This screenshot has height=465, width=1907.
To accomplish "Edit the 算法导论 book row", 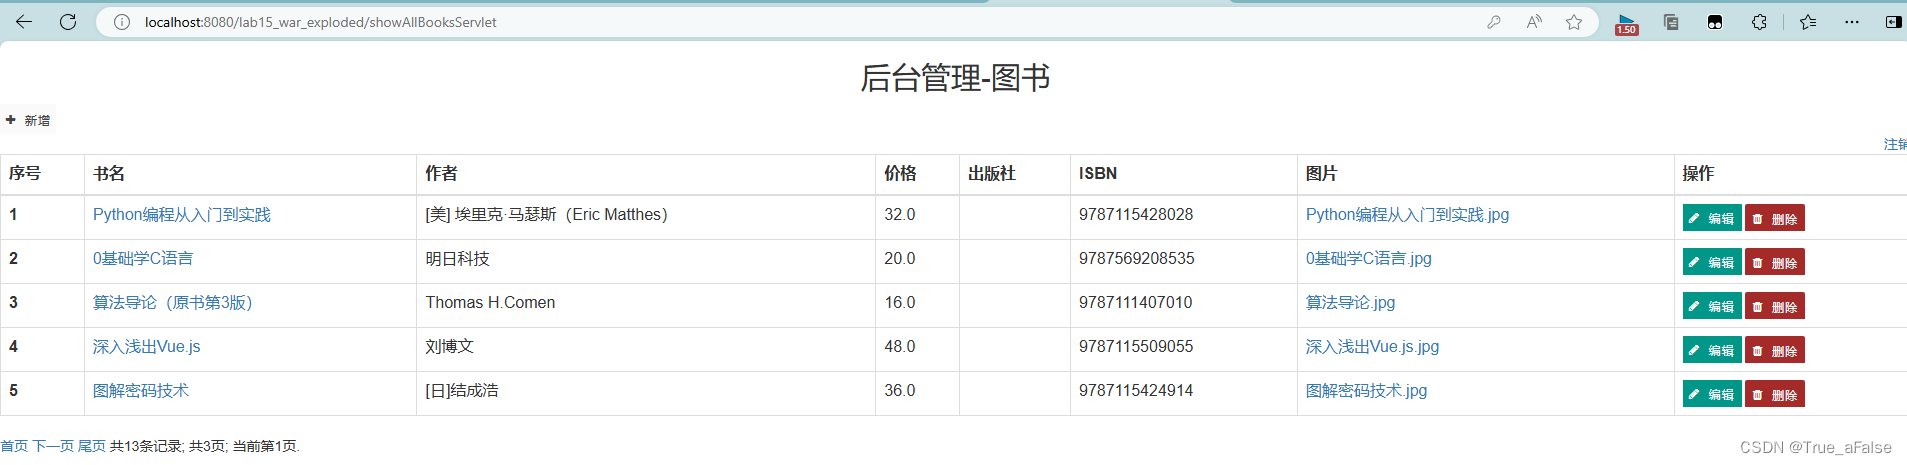I will pyautogui.click(x=1712, y=306).
